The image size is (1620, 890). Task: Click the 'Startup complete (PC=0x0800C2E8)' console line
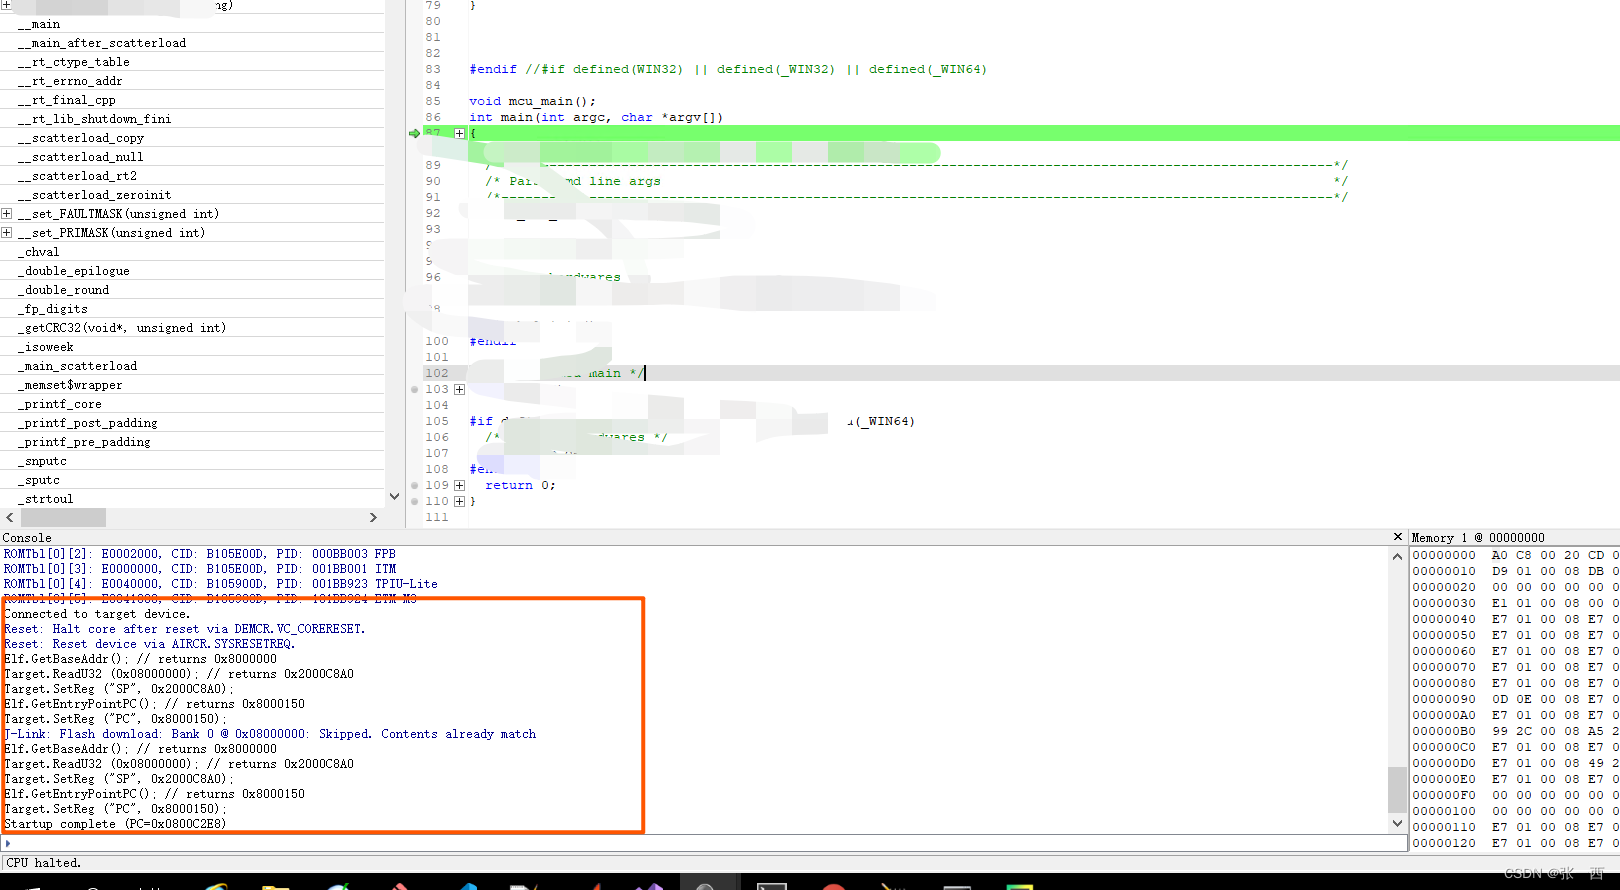(115, 824)
